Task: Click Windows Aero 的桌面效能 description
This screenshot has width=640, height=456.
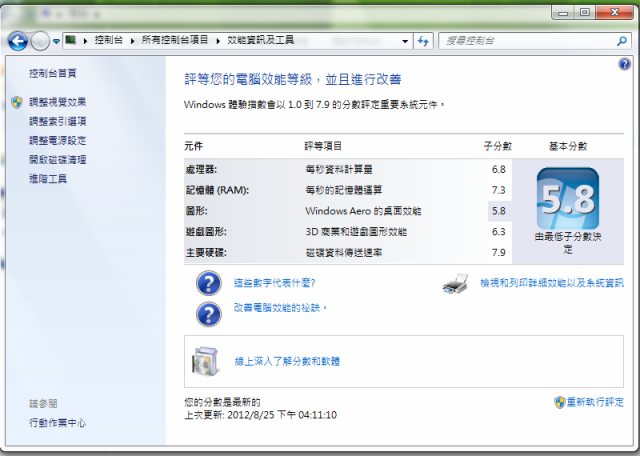Action: tap(363, 211)
